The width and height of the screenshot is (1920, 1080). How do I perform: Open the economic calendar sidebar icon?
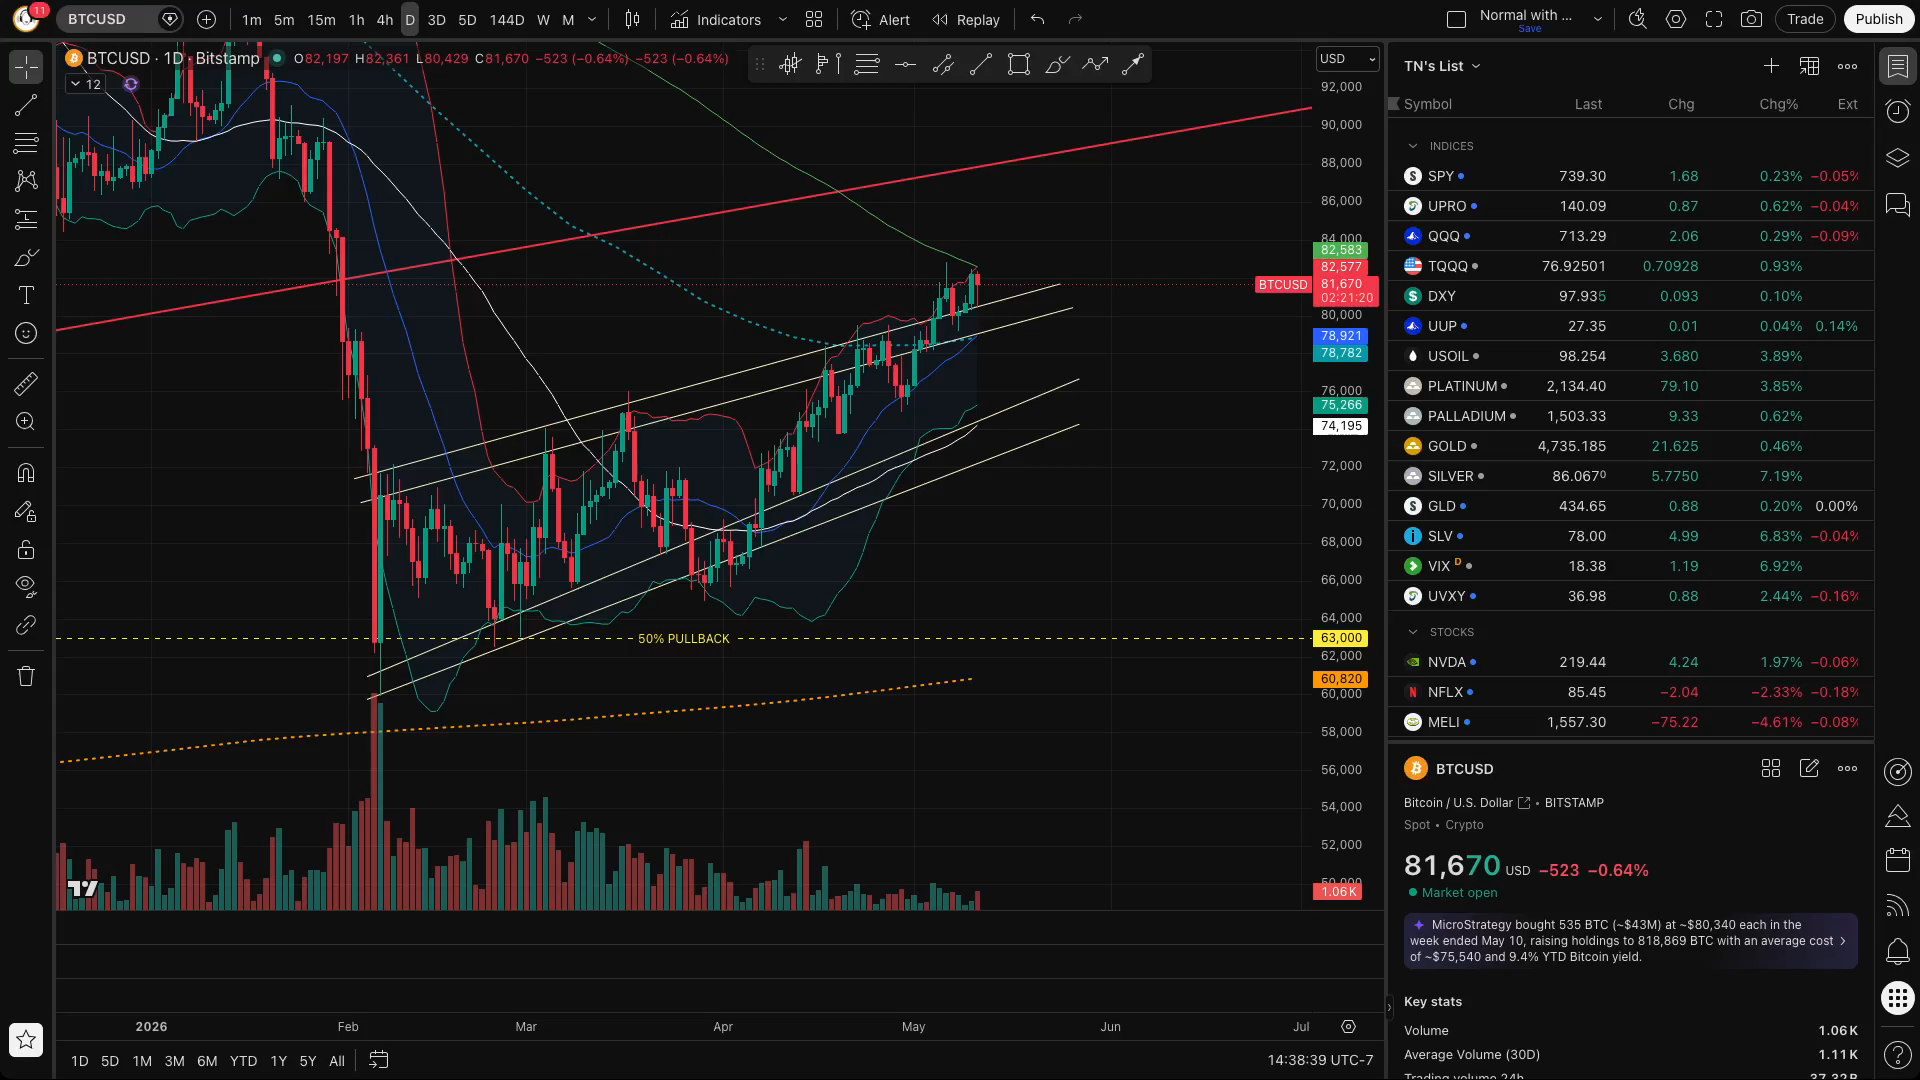point(1898,860)
